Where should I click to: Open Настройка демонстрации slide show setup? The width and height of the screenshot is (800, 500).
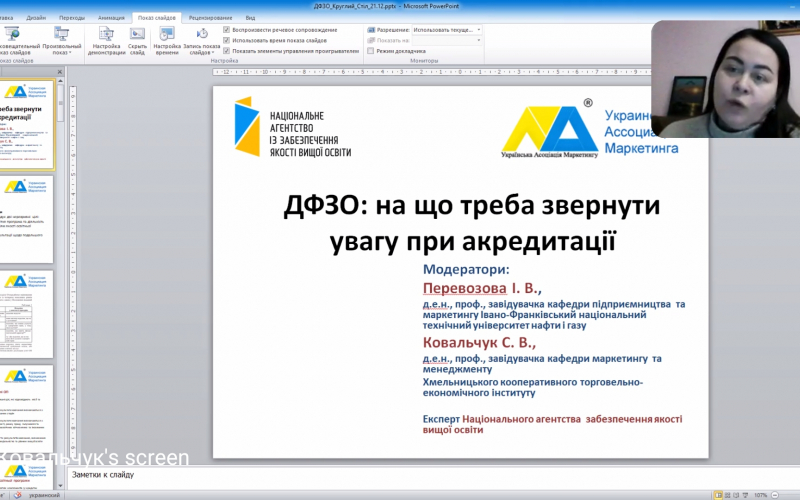(106, 41)
